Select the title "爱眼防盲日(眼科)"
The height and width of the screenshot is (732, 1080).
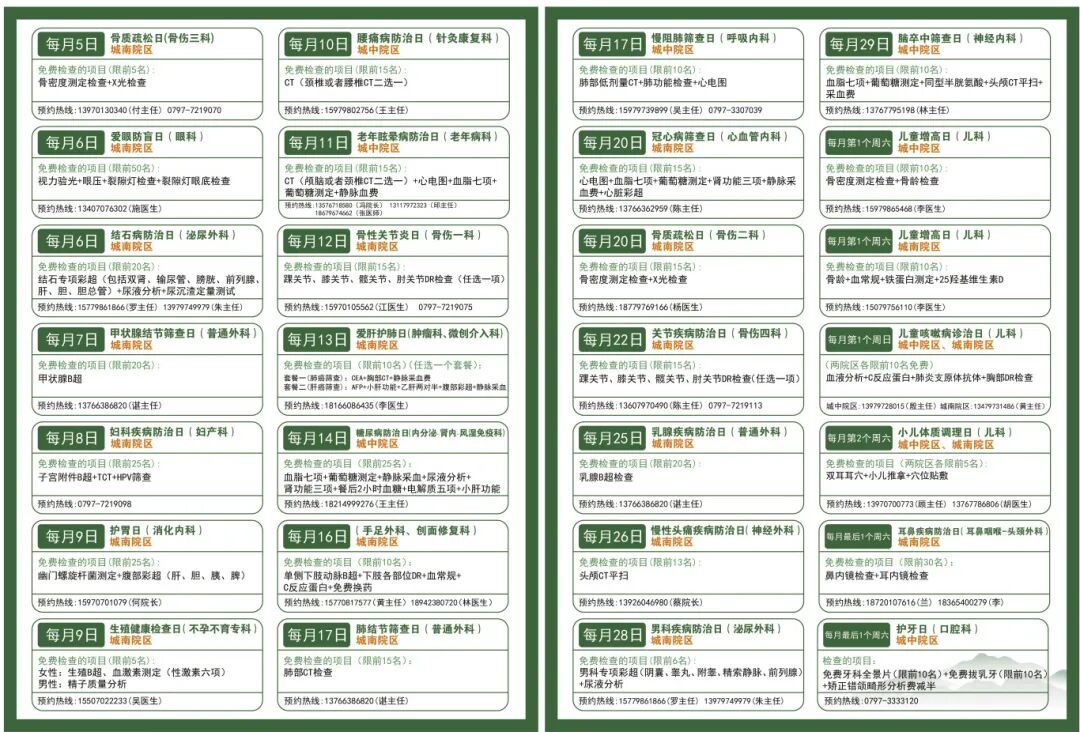point(157,136)
